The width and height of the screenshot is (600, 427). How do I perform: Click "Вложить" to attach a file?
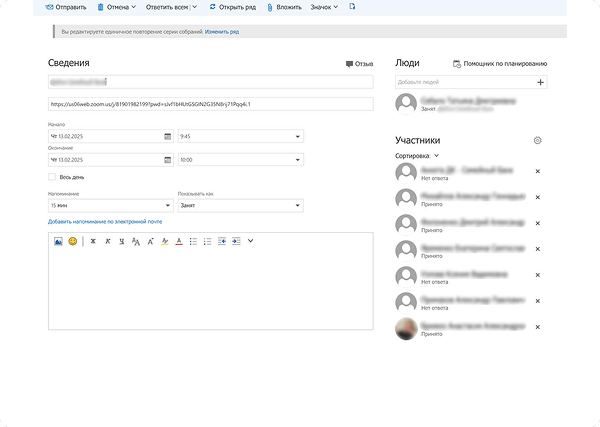click(283, 7)
